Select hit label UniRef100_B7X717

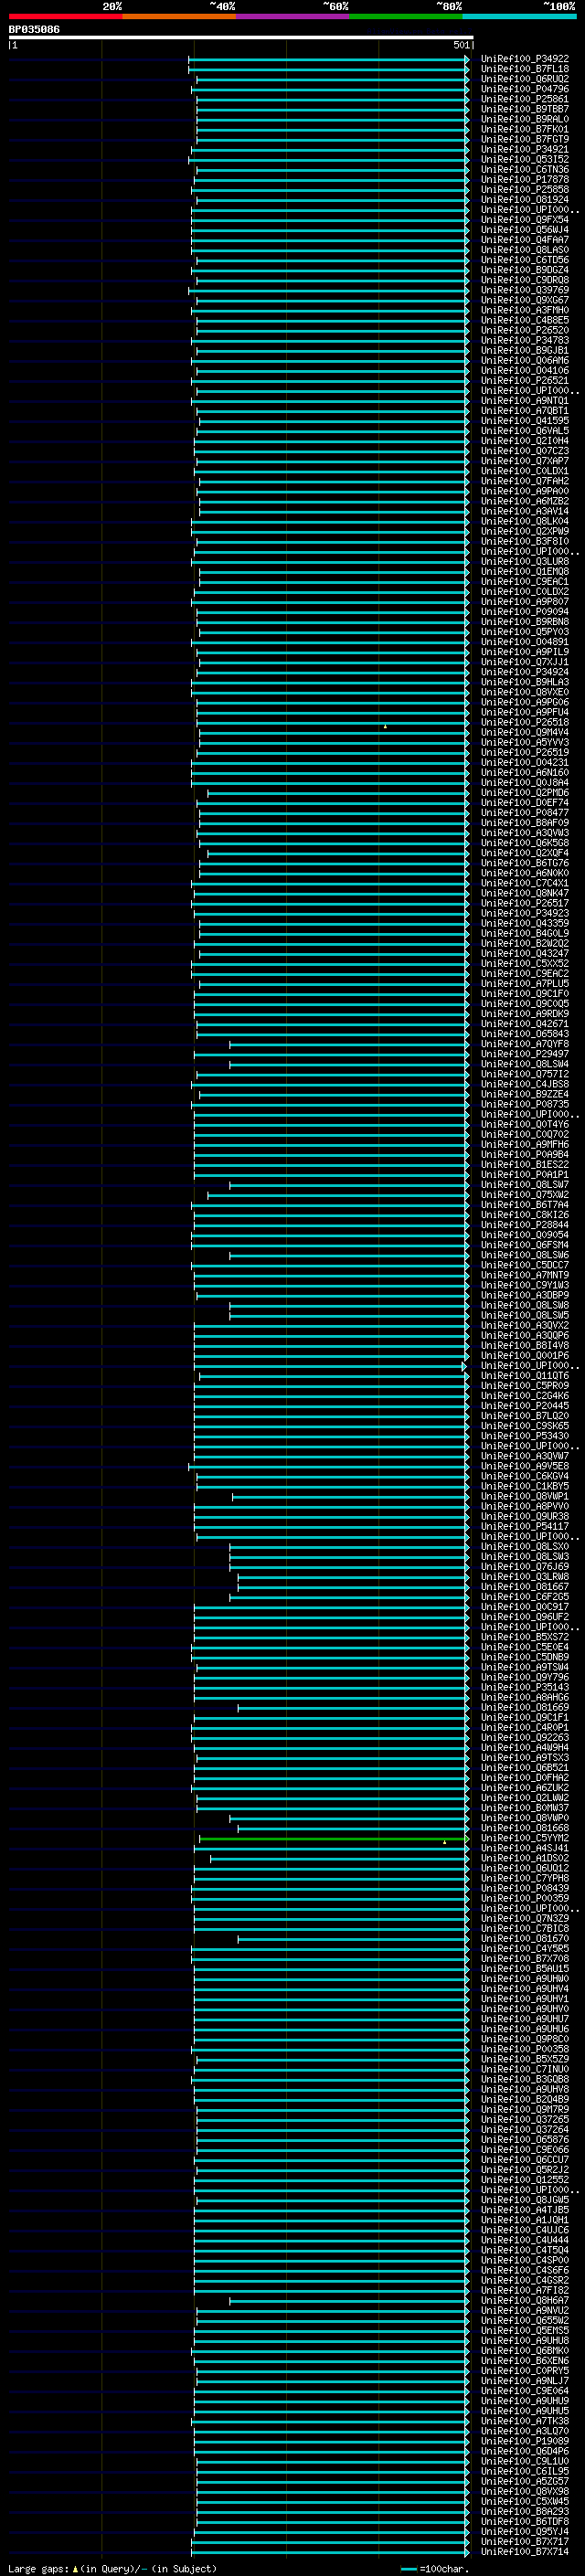click(x=525, y=2541)
